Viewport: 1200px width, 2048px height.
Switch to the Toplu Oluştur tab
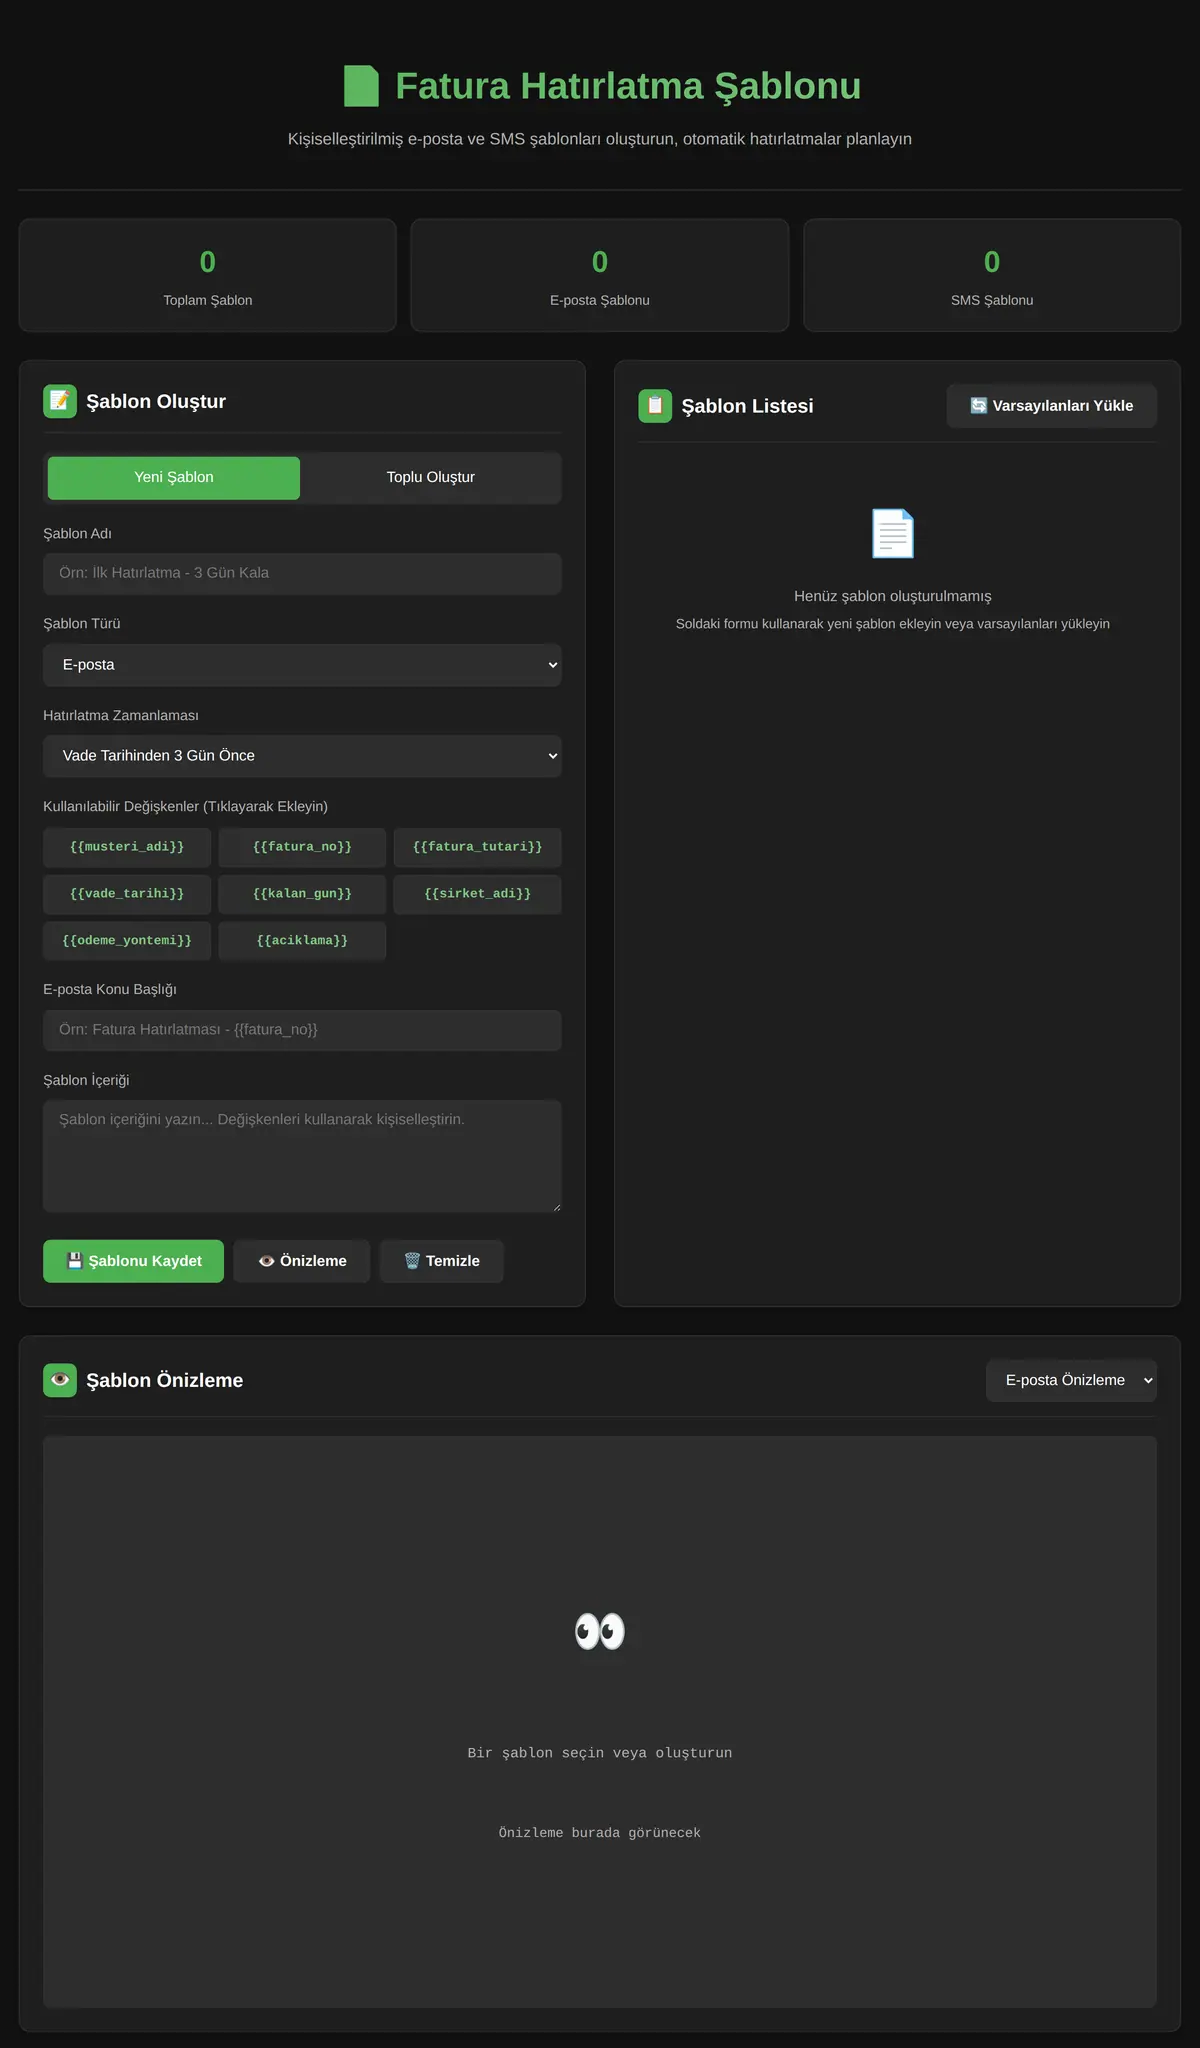[431, 478]
